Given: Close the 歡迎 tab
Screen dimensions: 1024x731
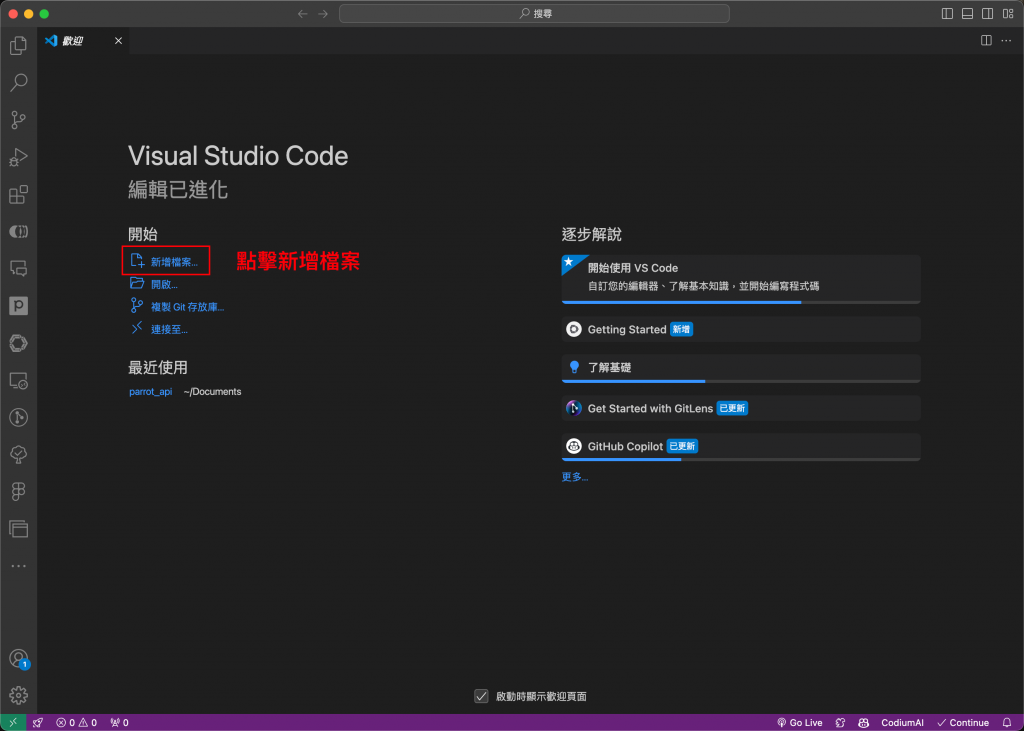Looking at the screenshot, I should (x=118, y=41).
